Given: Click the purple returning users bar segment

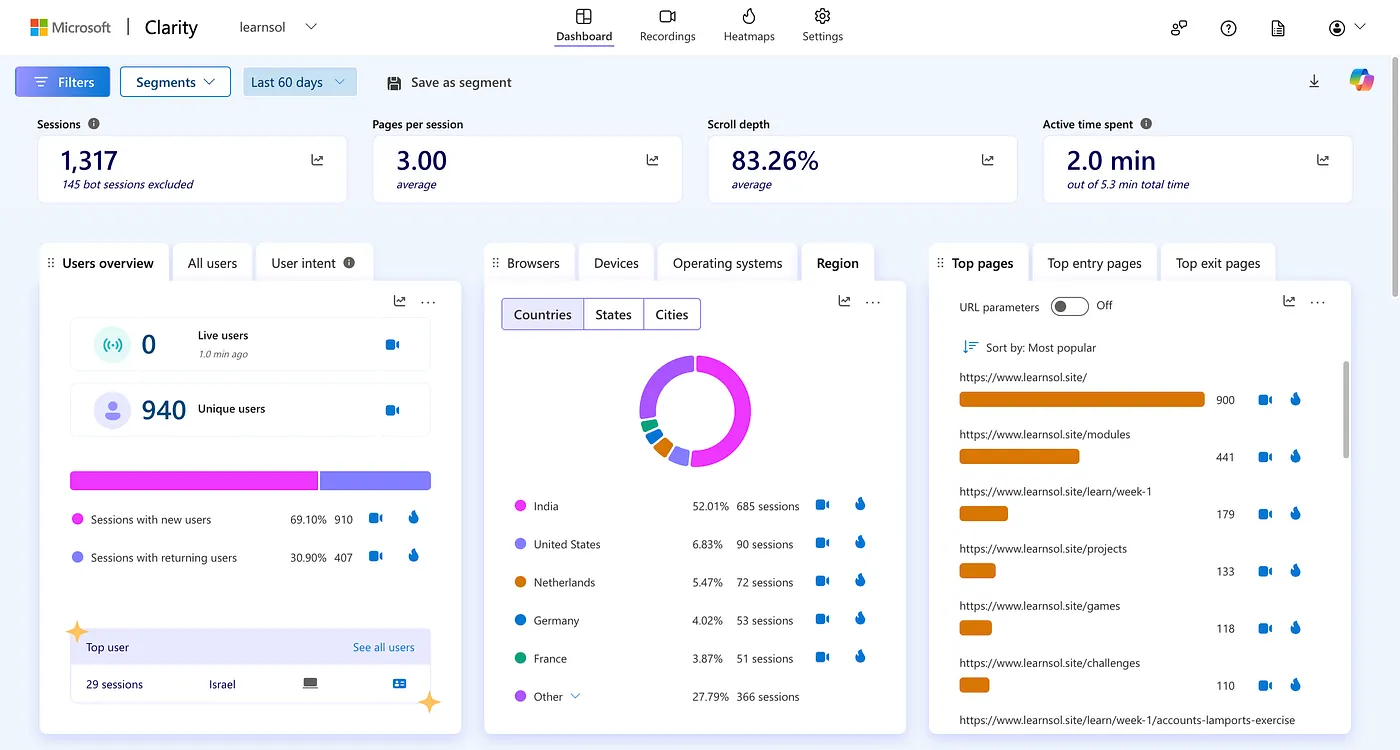Looking at the screenshot, I should 375,481.
